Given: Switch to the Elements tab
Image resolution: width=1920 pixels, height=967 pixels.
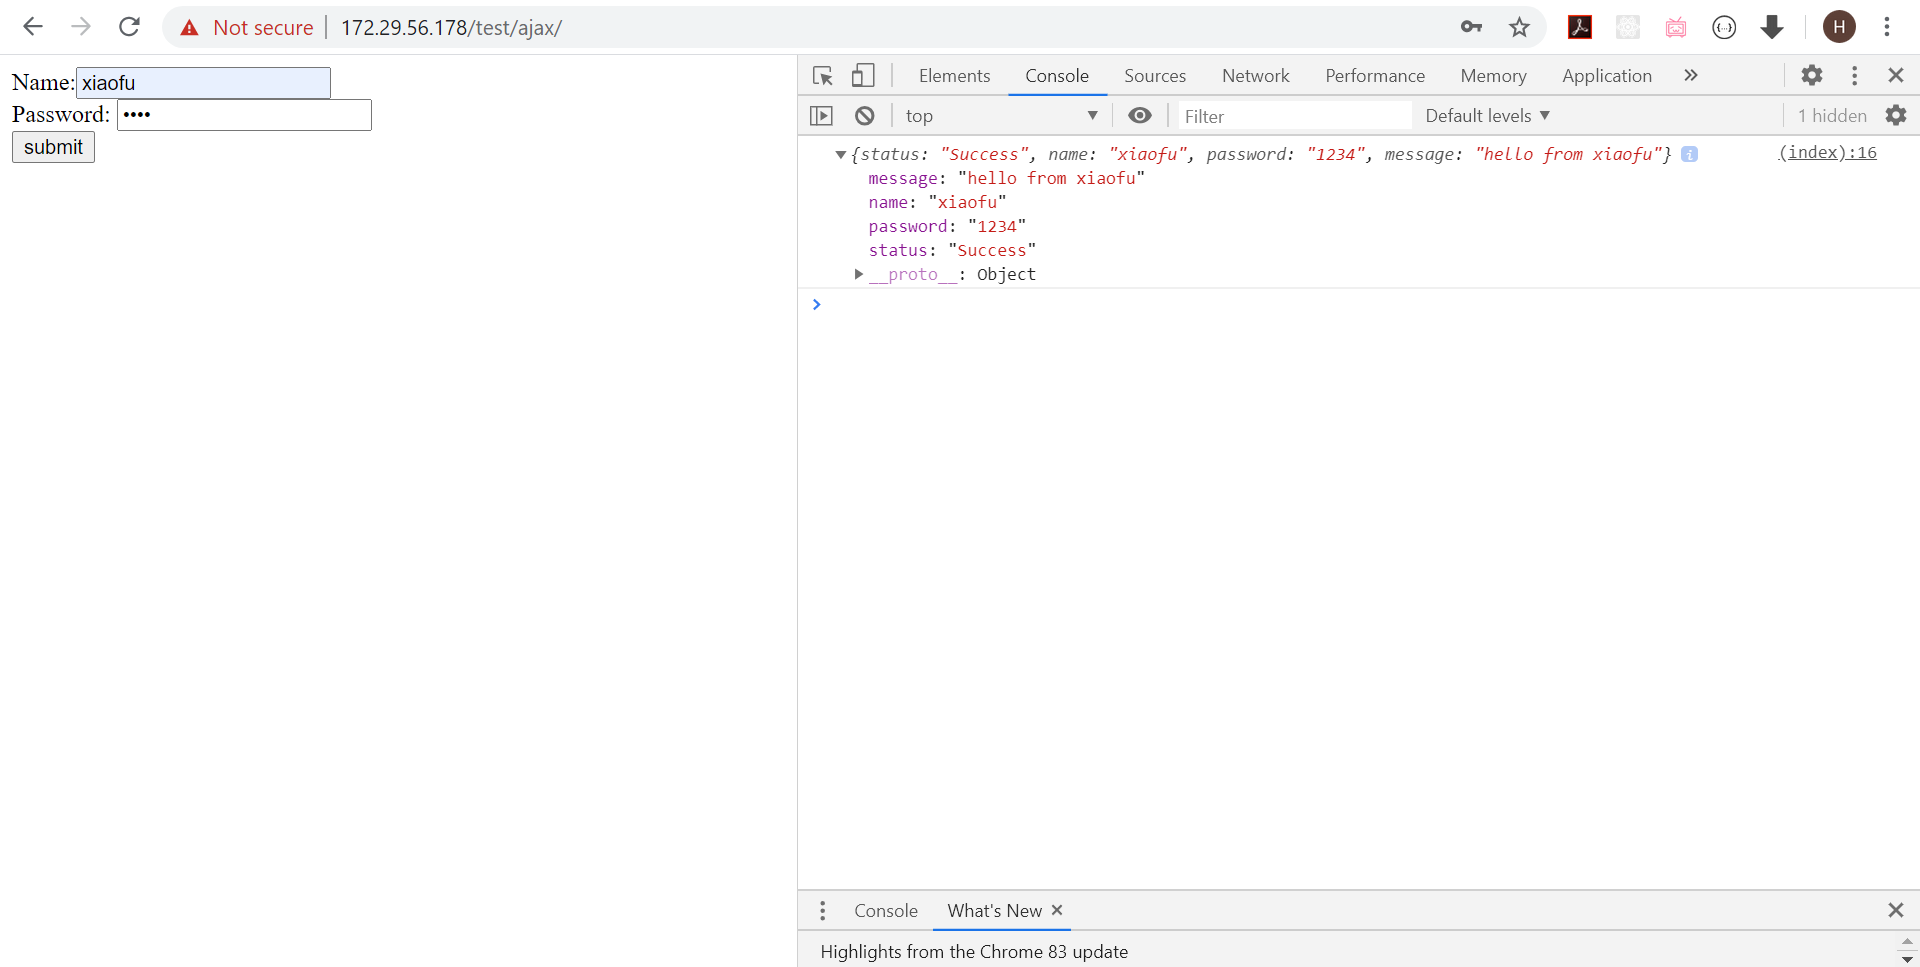Looking at the screenshot, I should (954, 76).
